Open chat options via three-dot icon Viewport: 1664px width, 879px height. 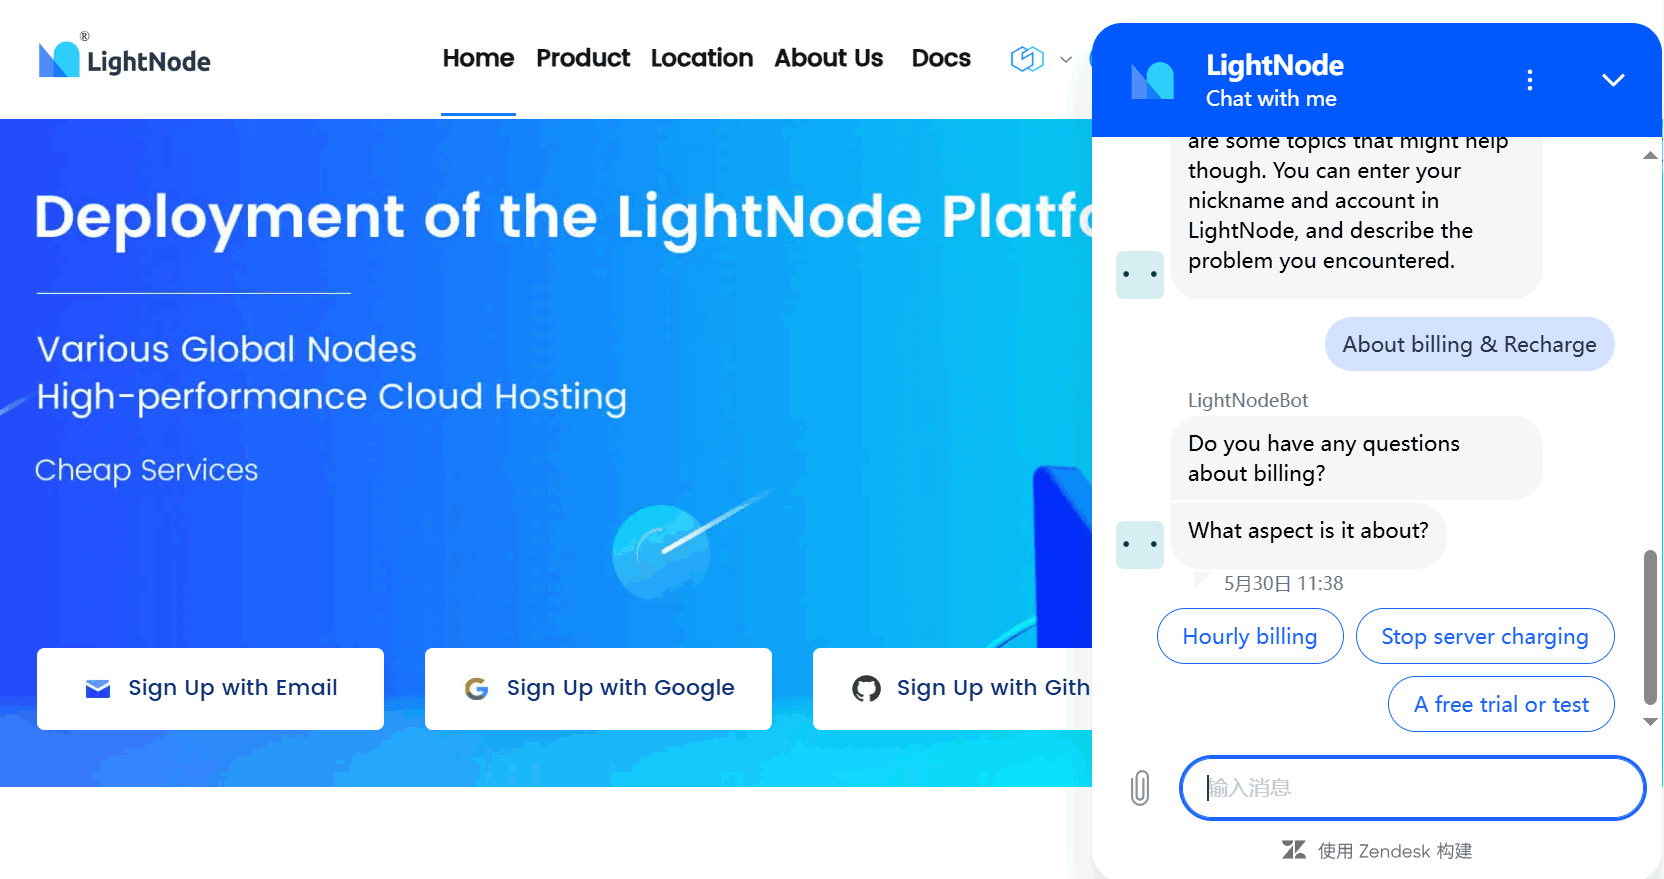click(1530, 80)
